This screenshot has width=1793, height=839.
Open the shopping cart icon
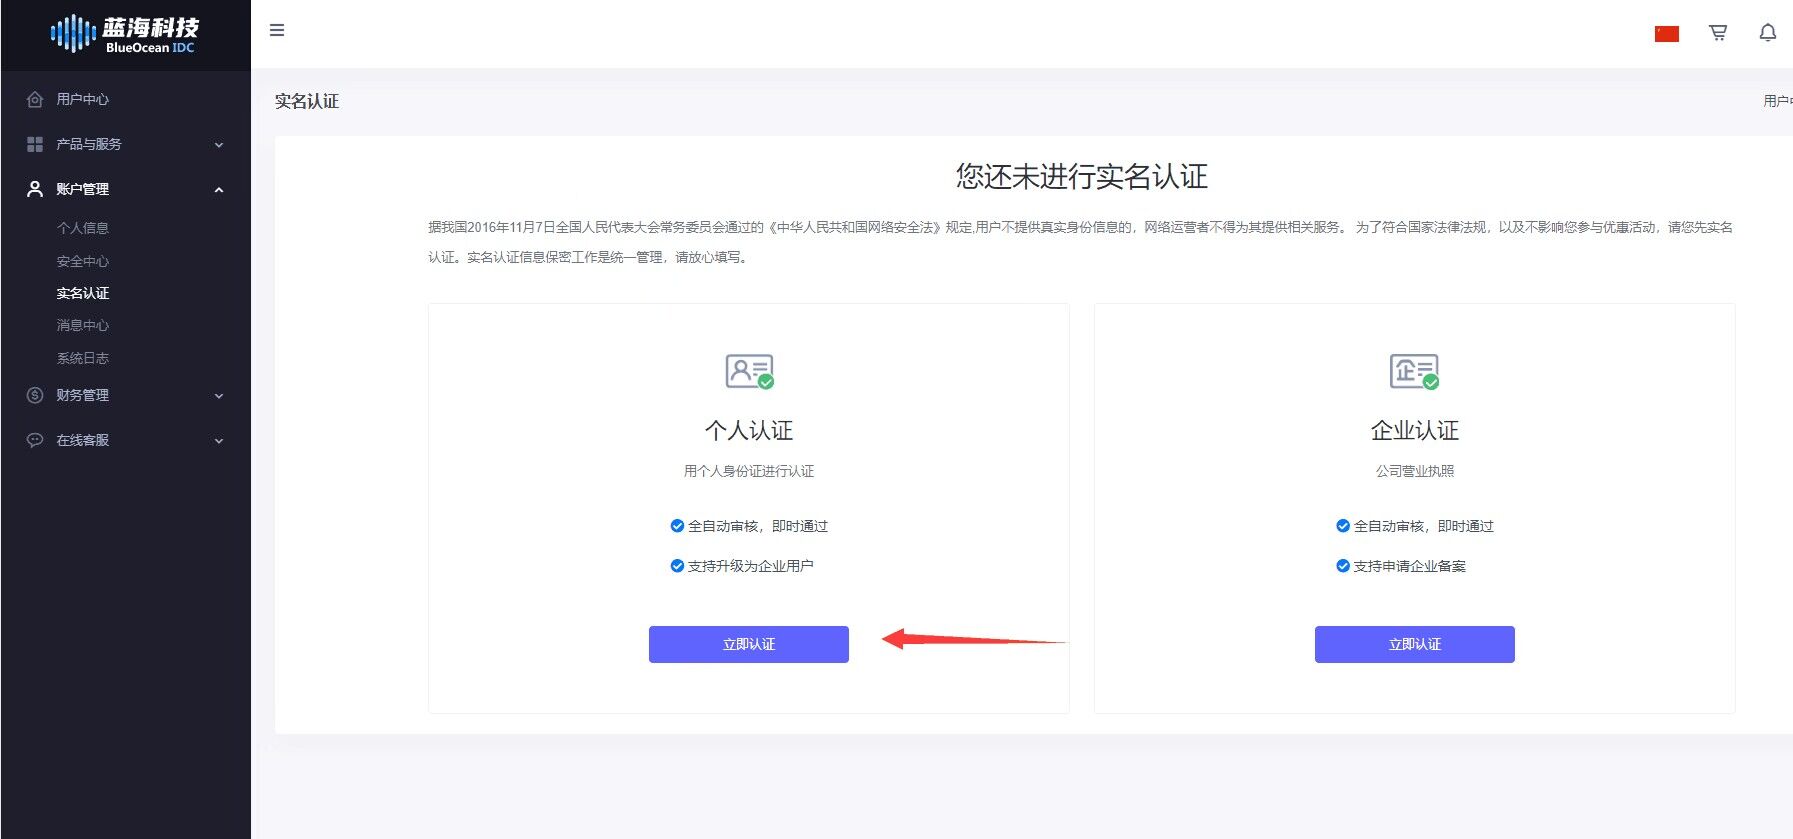[1718, 33]
